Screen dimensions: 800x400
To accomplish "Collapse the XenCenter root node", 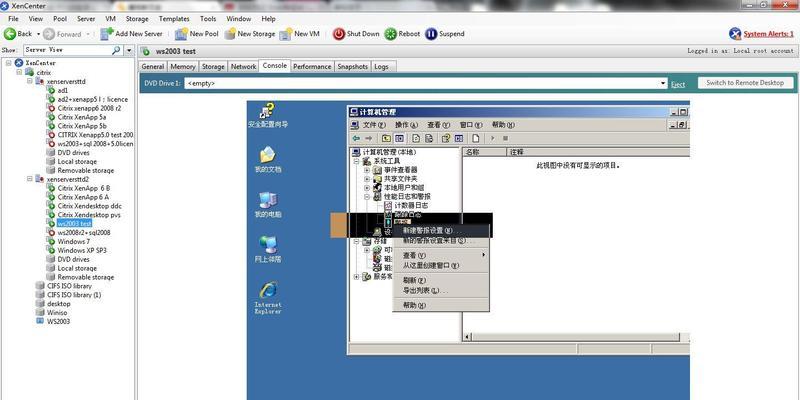I will pos(8,63).
